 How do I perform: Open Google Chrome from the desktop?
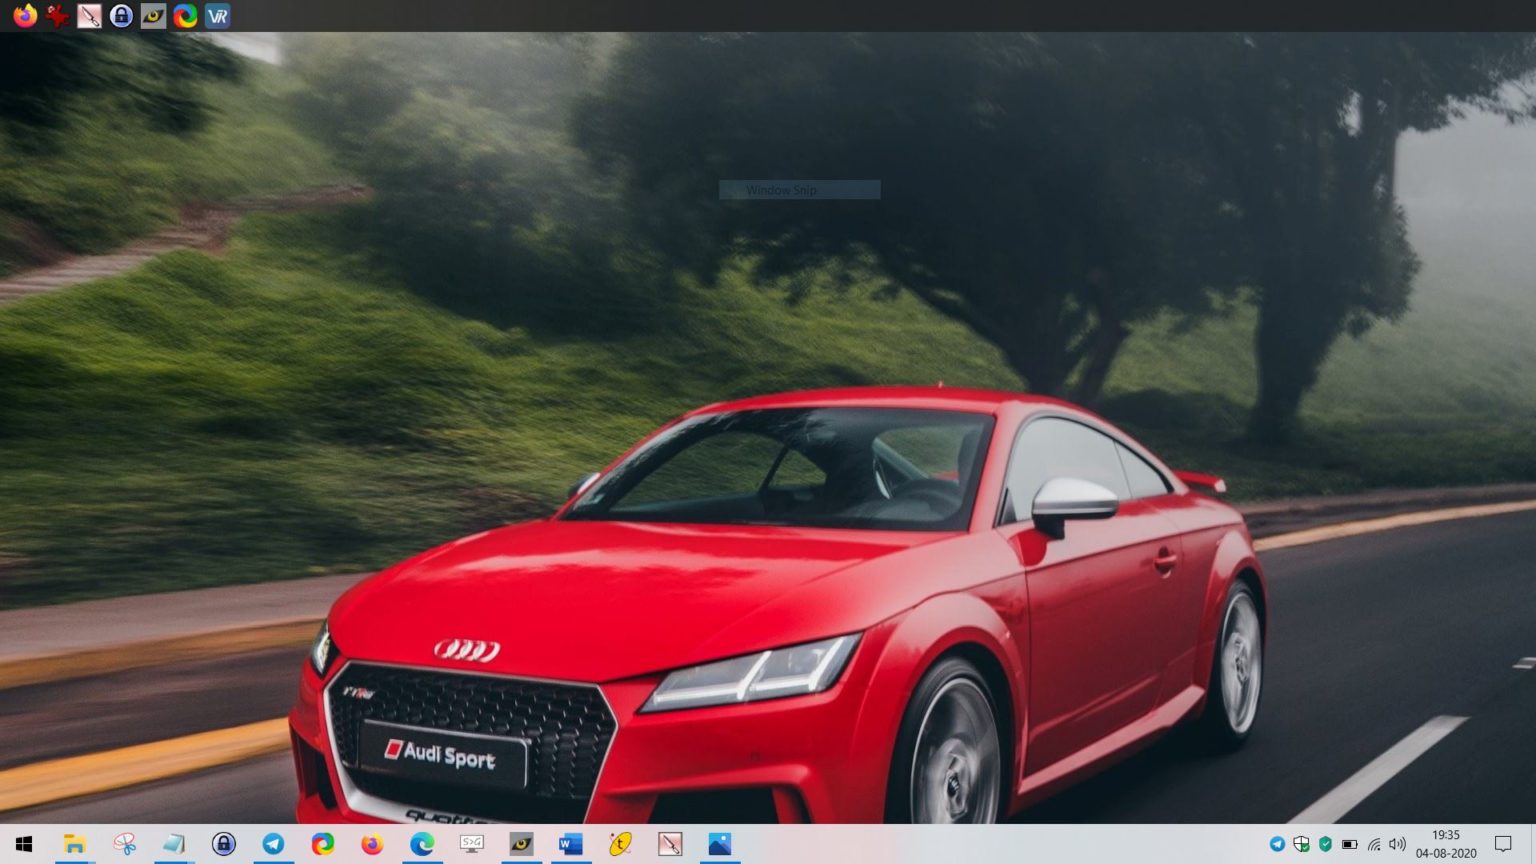click(184, 15)
